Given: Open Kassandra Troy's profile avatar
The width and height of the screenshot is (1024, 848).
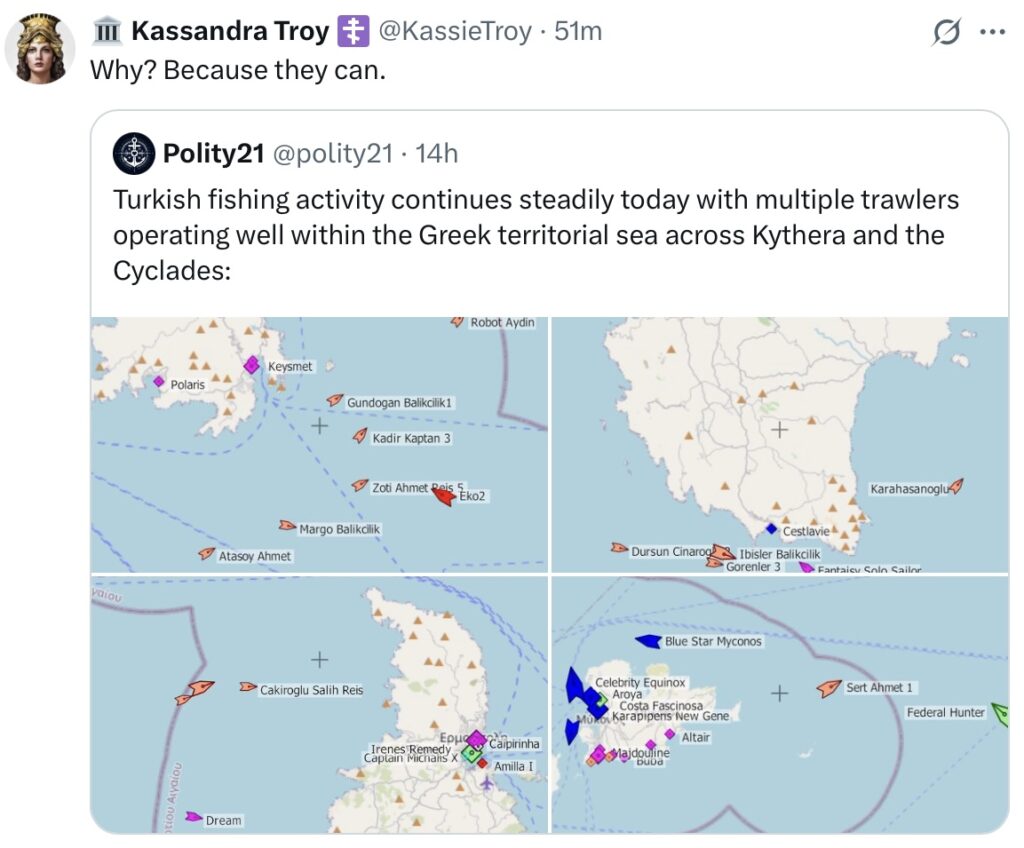Looking at the screenshot, I should (40, 49).
